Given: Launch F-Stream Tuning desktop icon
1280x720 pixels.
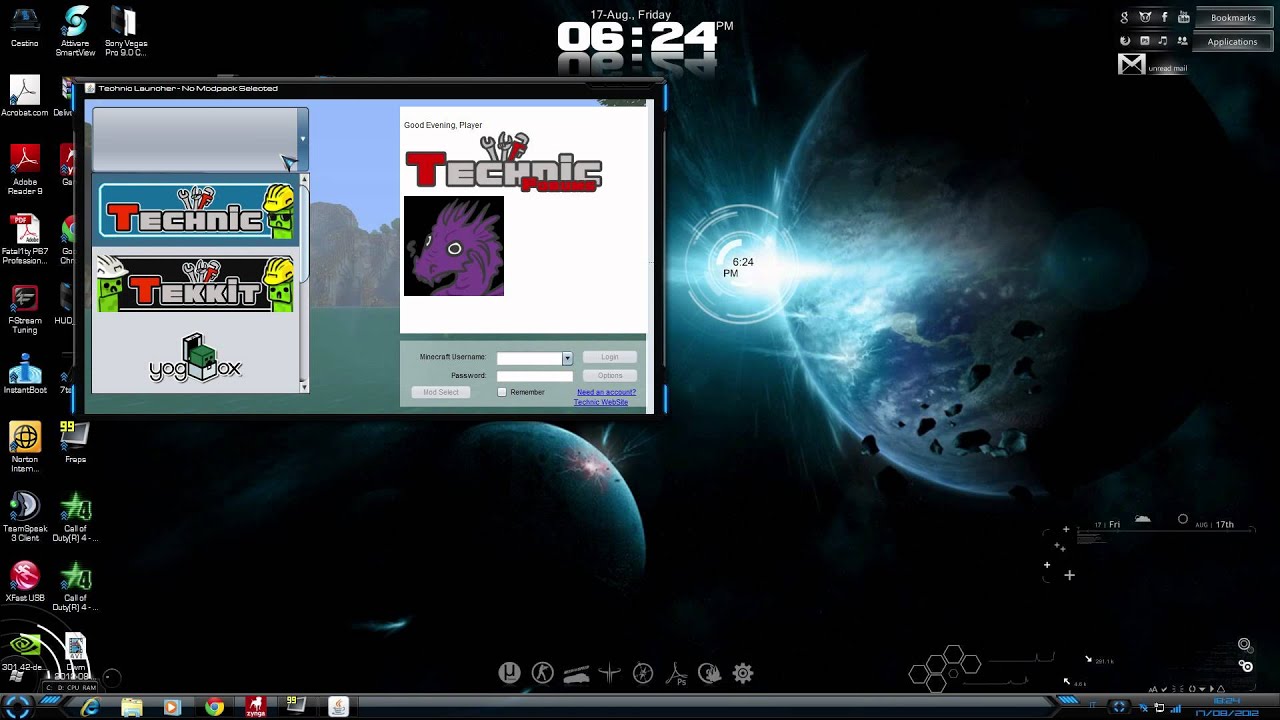Looking at the screenshot, I should click(24, 310).
